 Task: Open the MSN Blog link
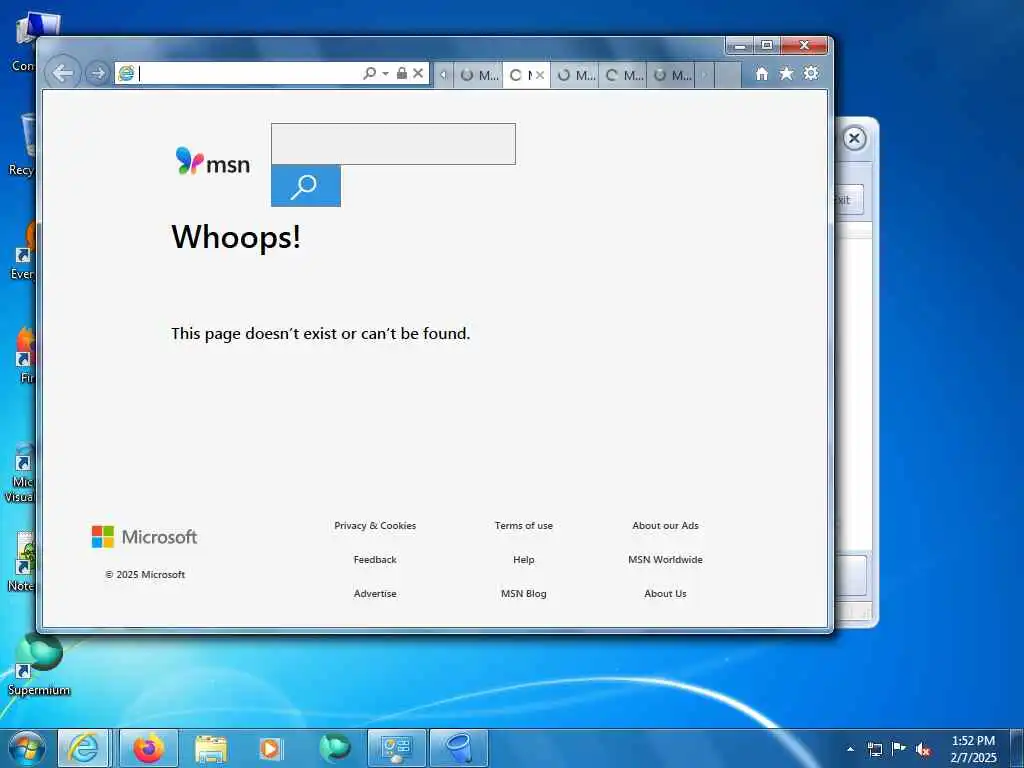click(x=524, y=594)
